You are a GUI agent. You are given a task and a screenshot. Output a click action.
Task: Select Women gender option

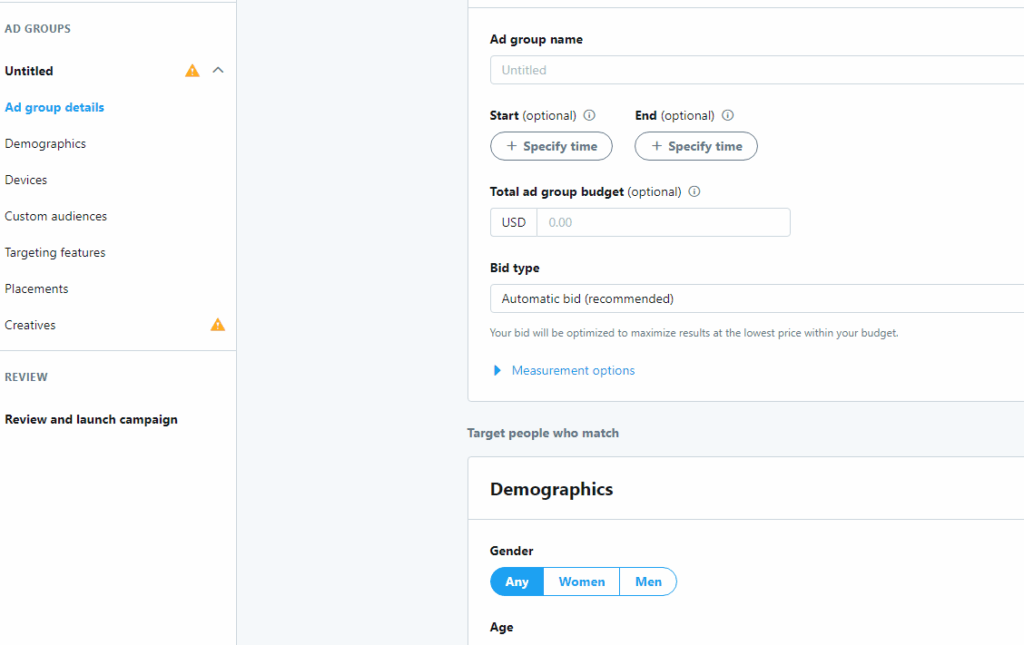[581, 582]
